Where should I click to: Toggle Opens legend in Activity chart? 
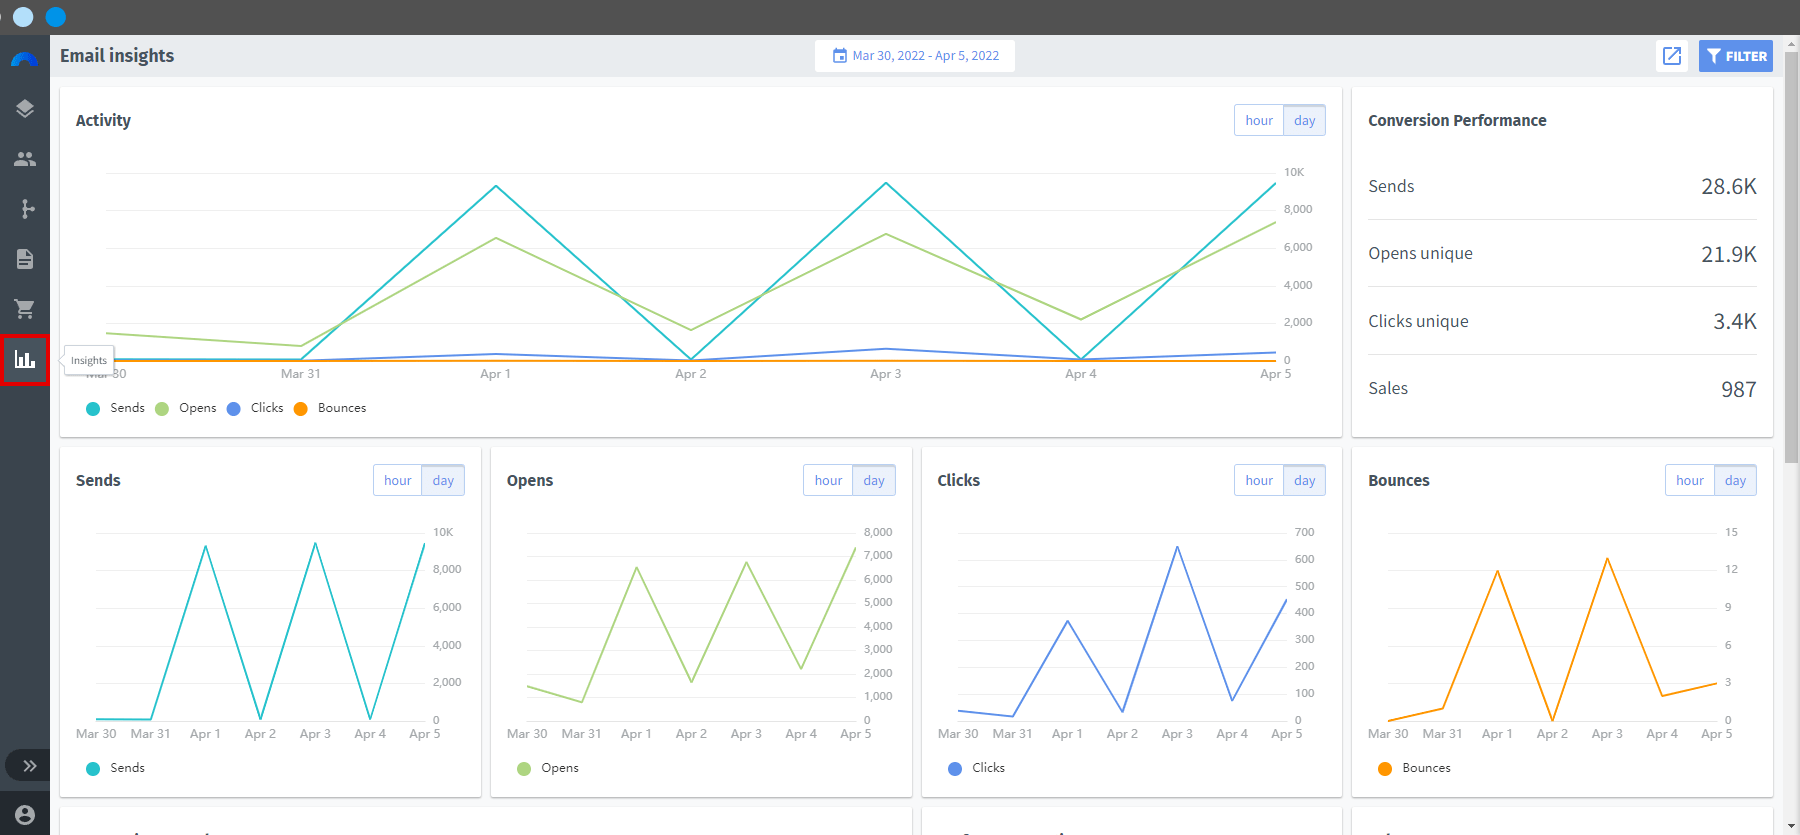[186, 408]
